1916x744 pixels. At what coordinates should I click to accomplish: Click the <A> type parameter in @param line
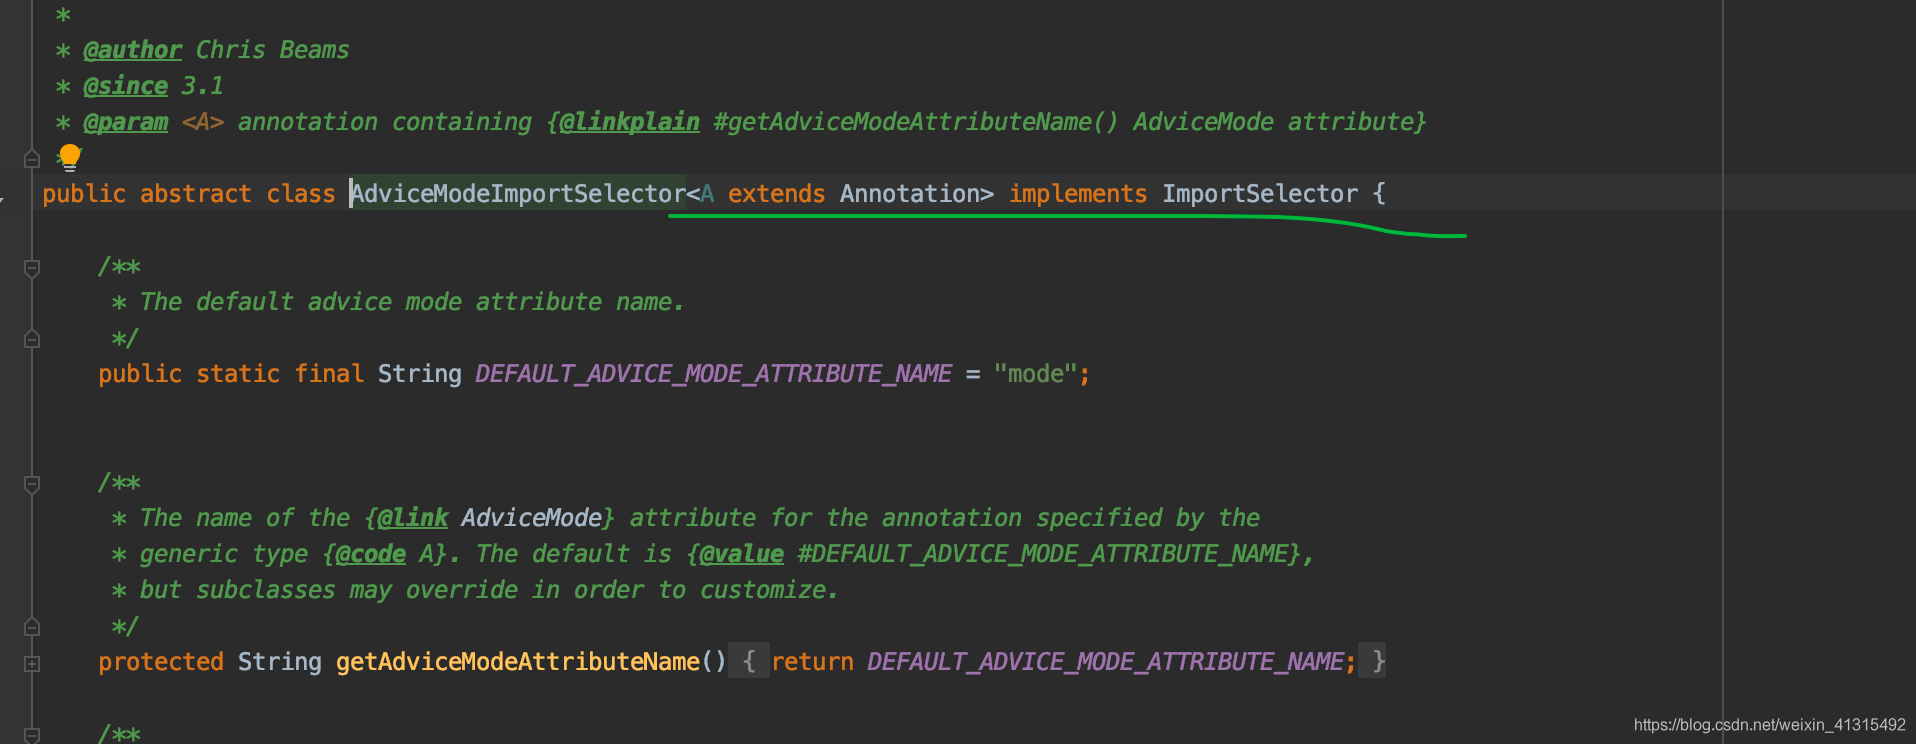202,122
